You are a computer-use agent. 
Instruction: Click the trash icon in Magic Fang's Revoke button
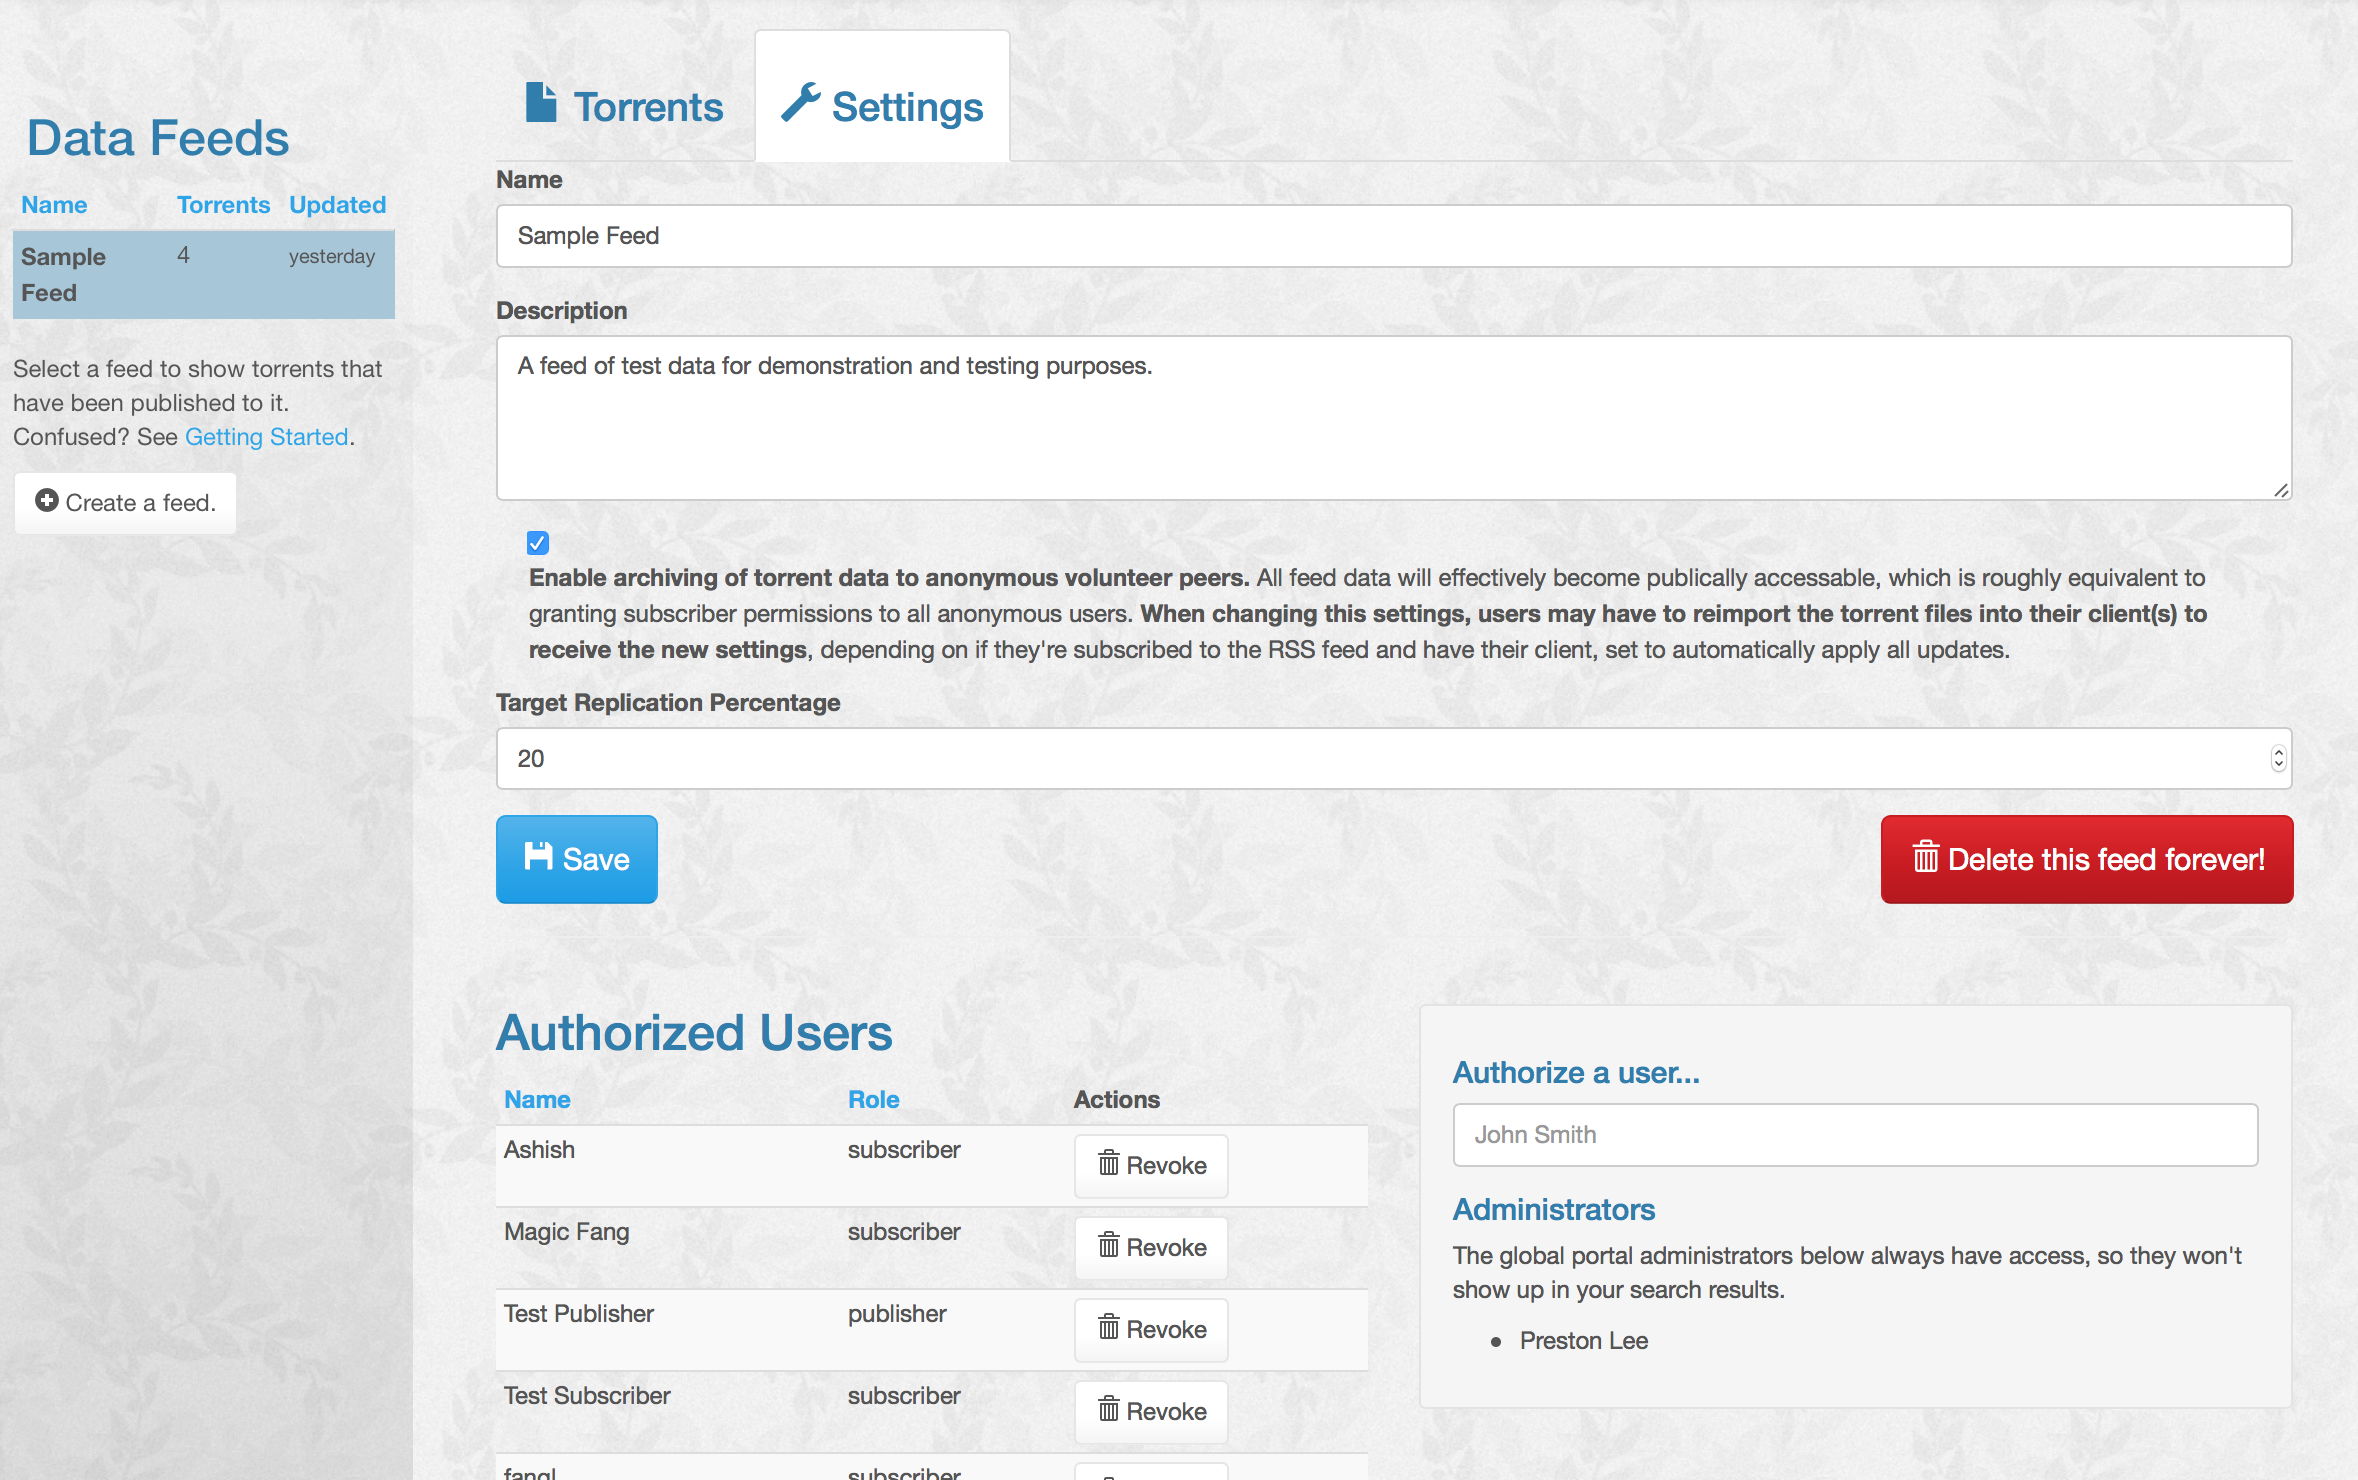pos(1108,1245)
